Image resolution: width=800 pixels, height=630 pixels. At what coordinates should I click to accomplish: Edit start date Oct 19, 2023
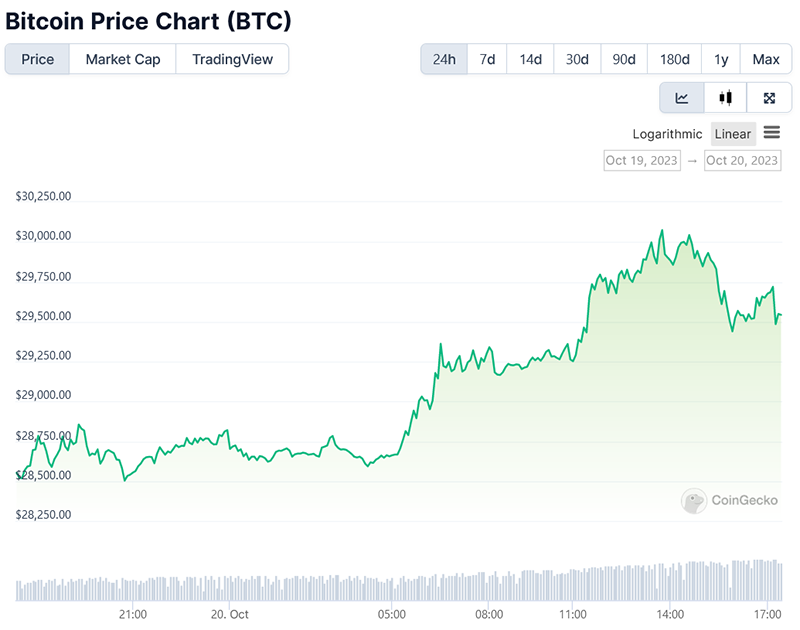(641, 160)
